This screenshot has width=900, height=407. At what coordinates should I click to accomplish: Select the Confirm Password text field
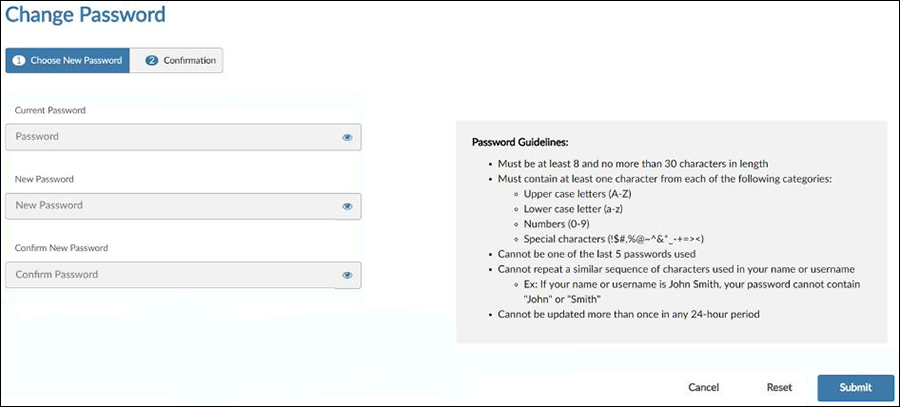(x=183, y=275)
